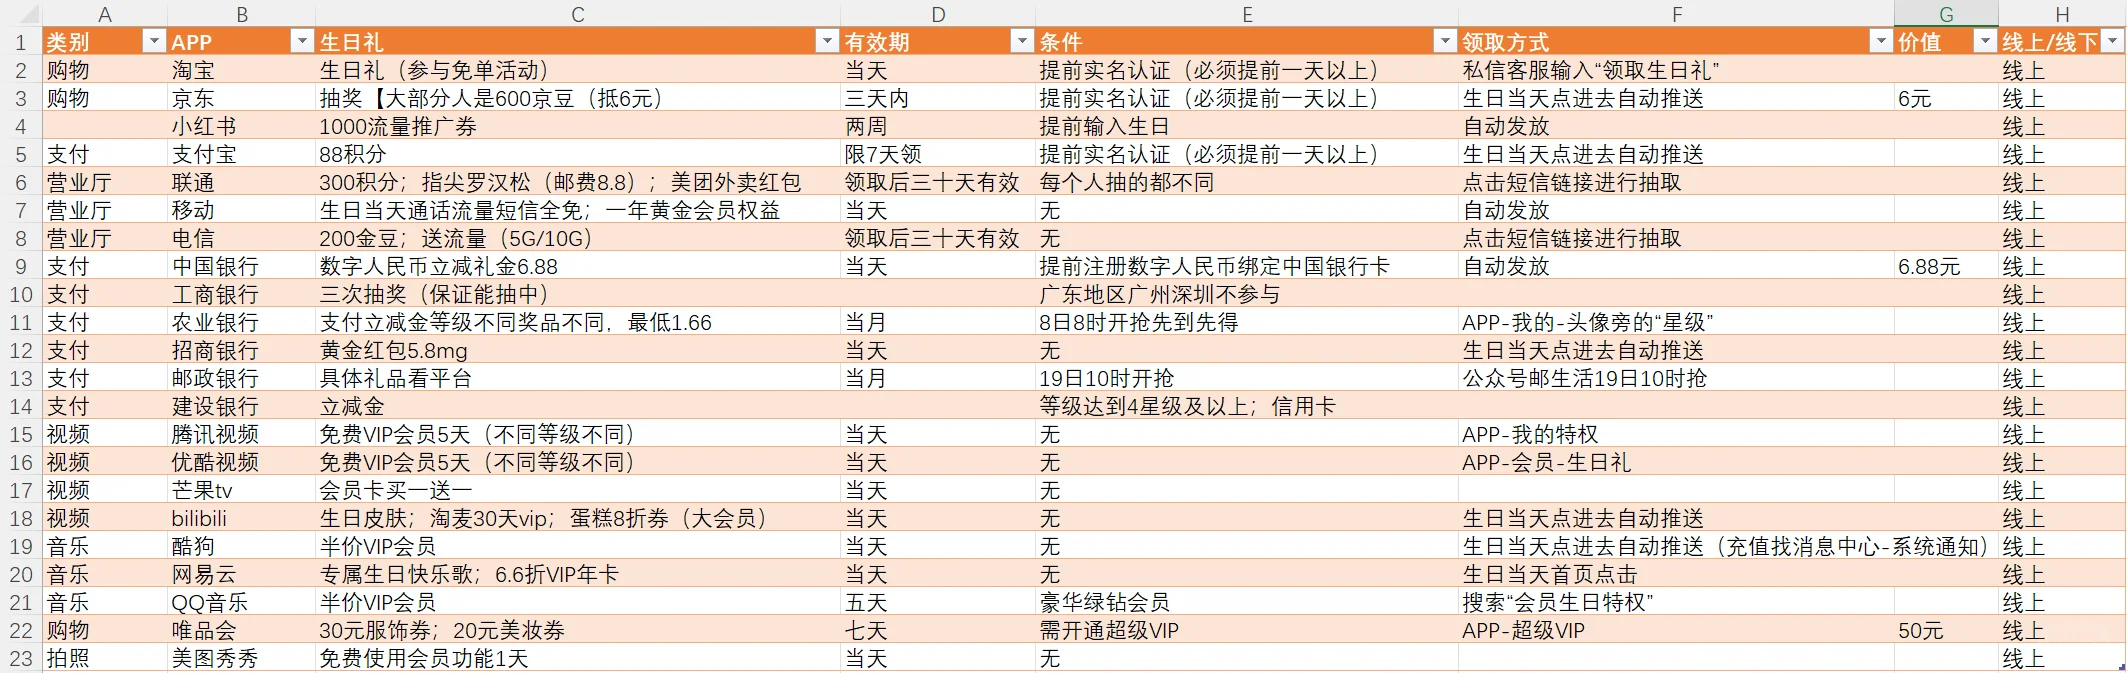Click the cell containing QQ音乐
This screenshot has width=2127, height=673.
click(241, 602)
